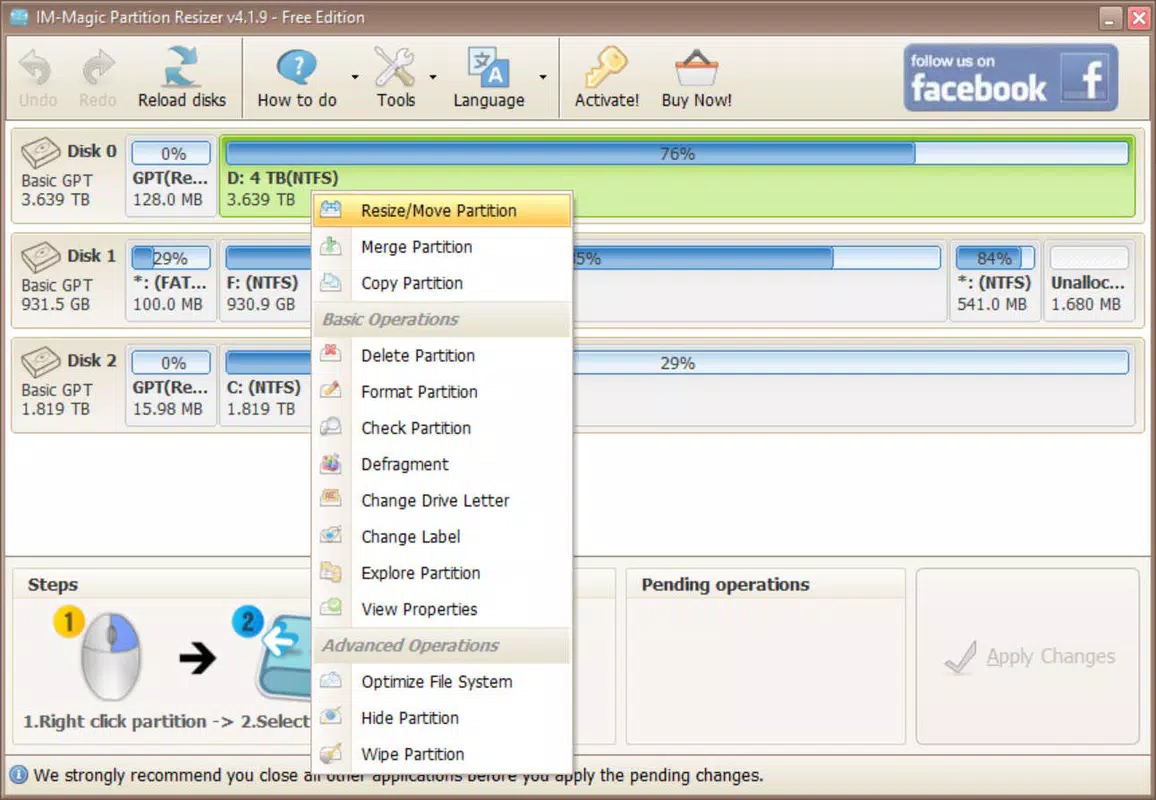Click the 84% usage bar on 541.0 MB partition
The image size is (1156, 800).
tap(995, 258)
